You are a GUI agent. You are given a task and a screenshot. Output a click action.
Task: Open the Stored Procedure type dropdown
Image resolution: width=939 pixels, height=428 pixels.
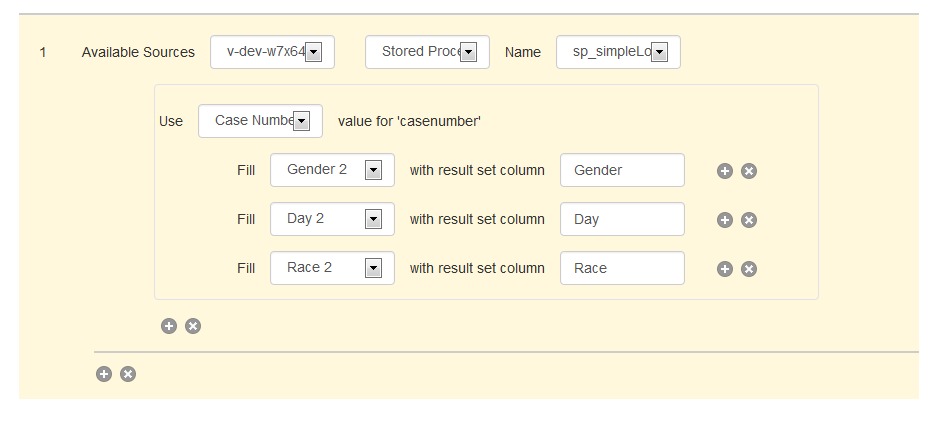(428, 52)
